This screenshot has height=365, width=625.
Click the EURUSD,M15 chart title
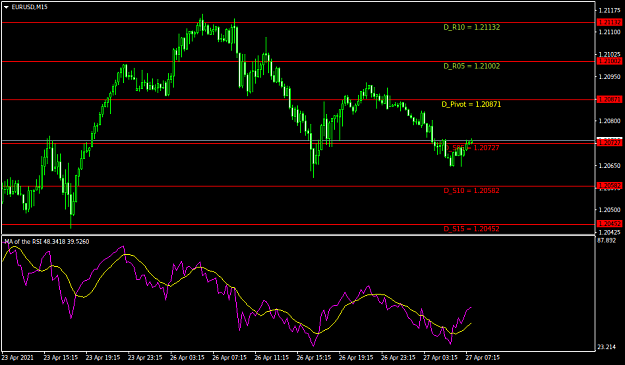pyautogui.click(x=29, y=7)
